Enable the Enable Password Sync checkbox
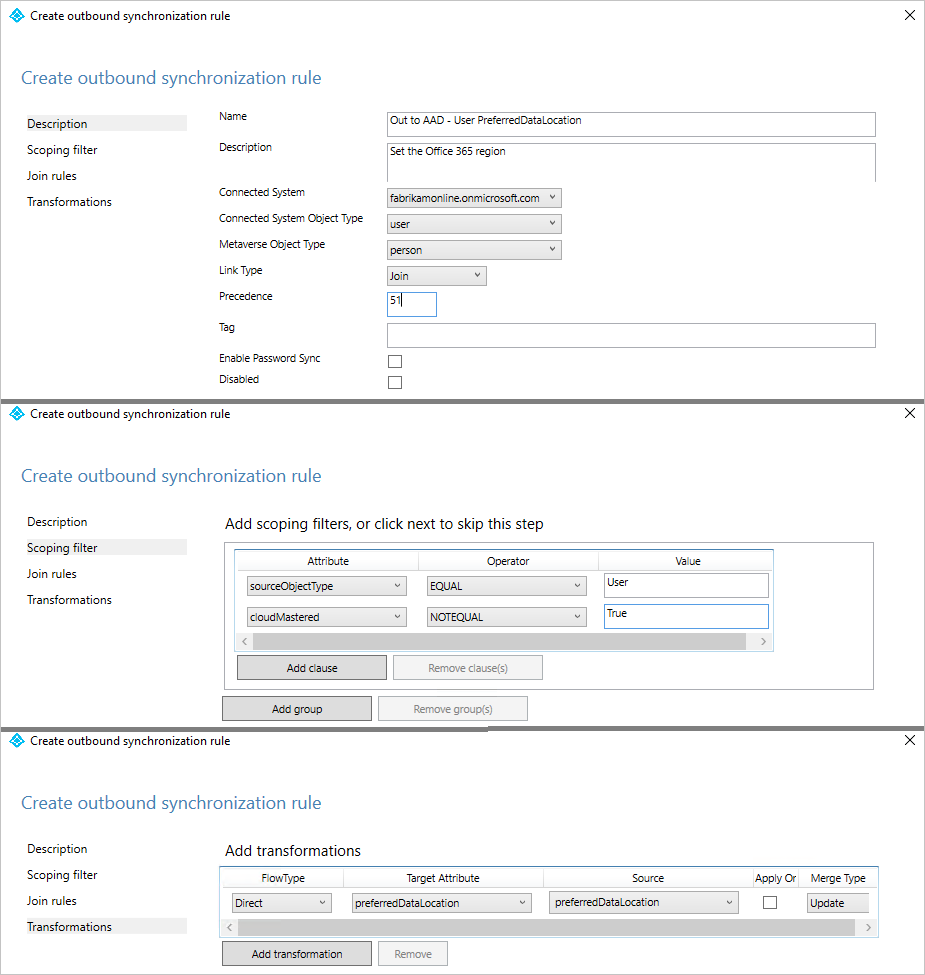The width and height of the screenshot is (925, 975). tap(394, 360)
